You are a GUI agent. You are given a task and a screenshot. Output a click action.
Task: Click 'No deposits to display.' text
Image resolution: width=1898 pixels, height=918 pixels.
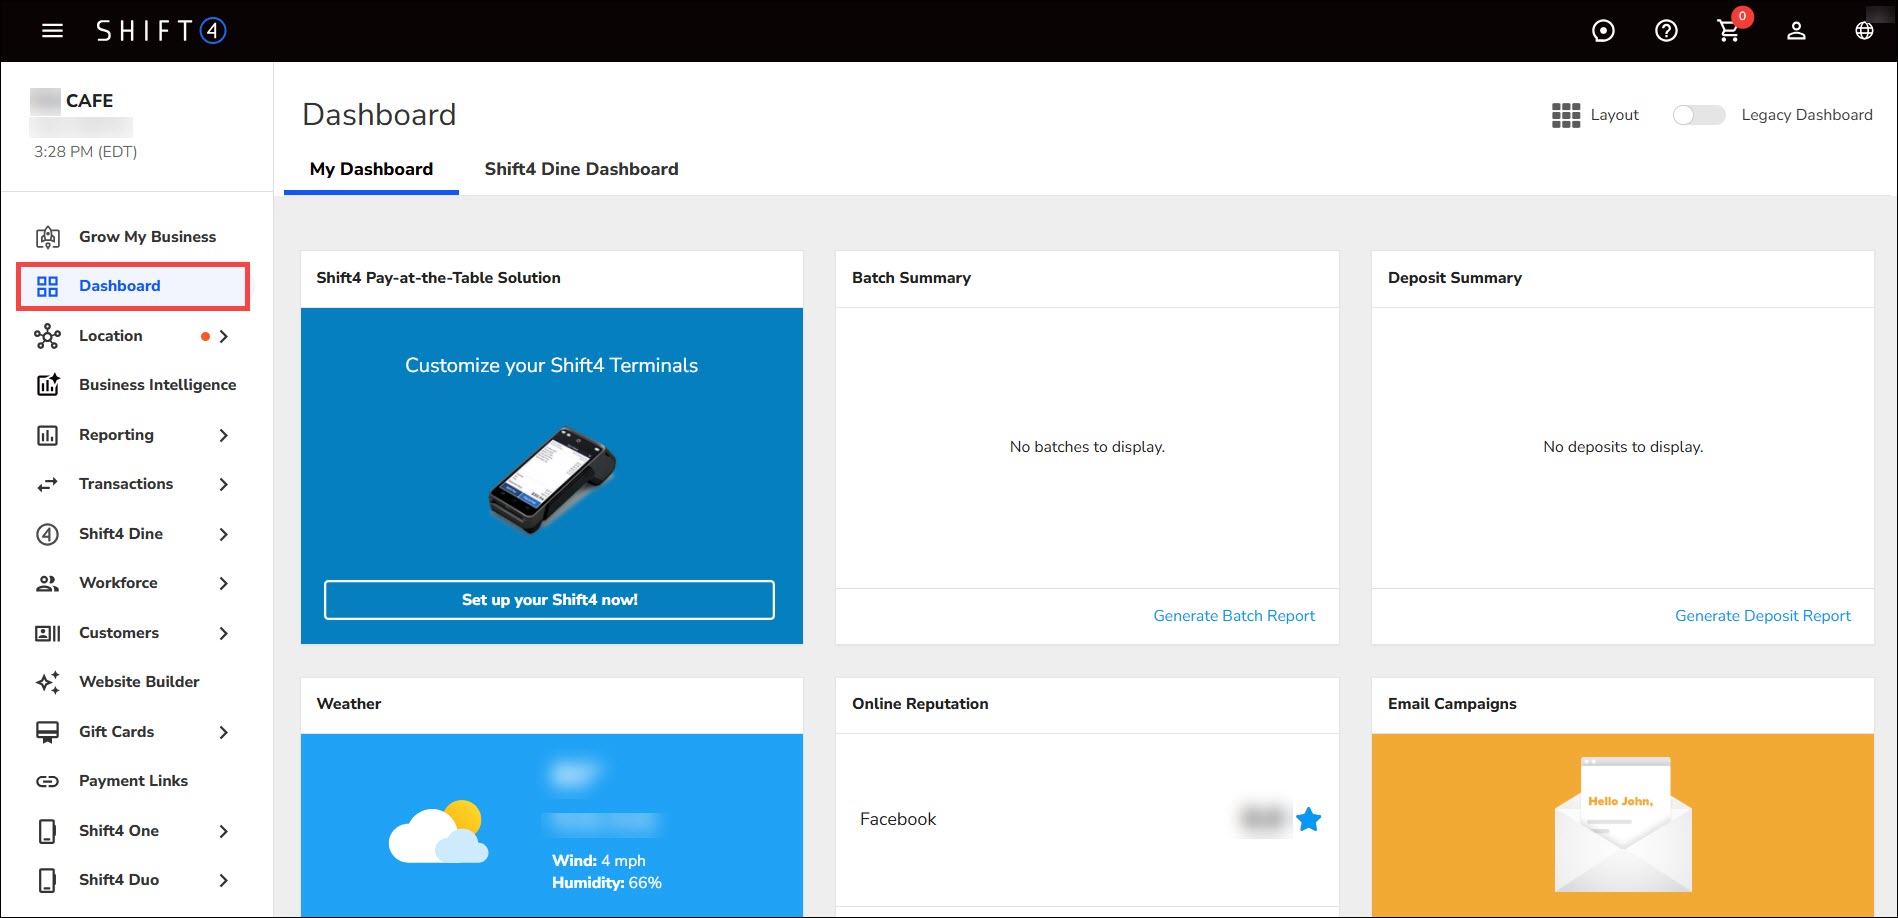[x=1623, y=447]
